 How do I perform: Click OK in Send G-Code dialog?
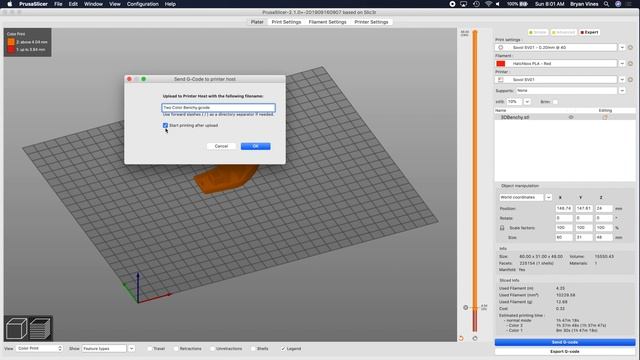pos(256,146)
